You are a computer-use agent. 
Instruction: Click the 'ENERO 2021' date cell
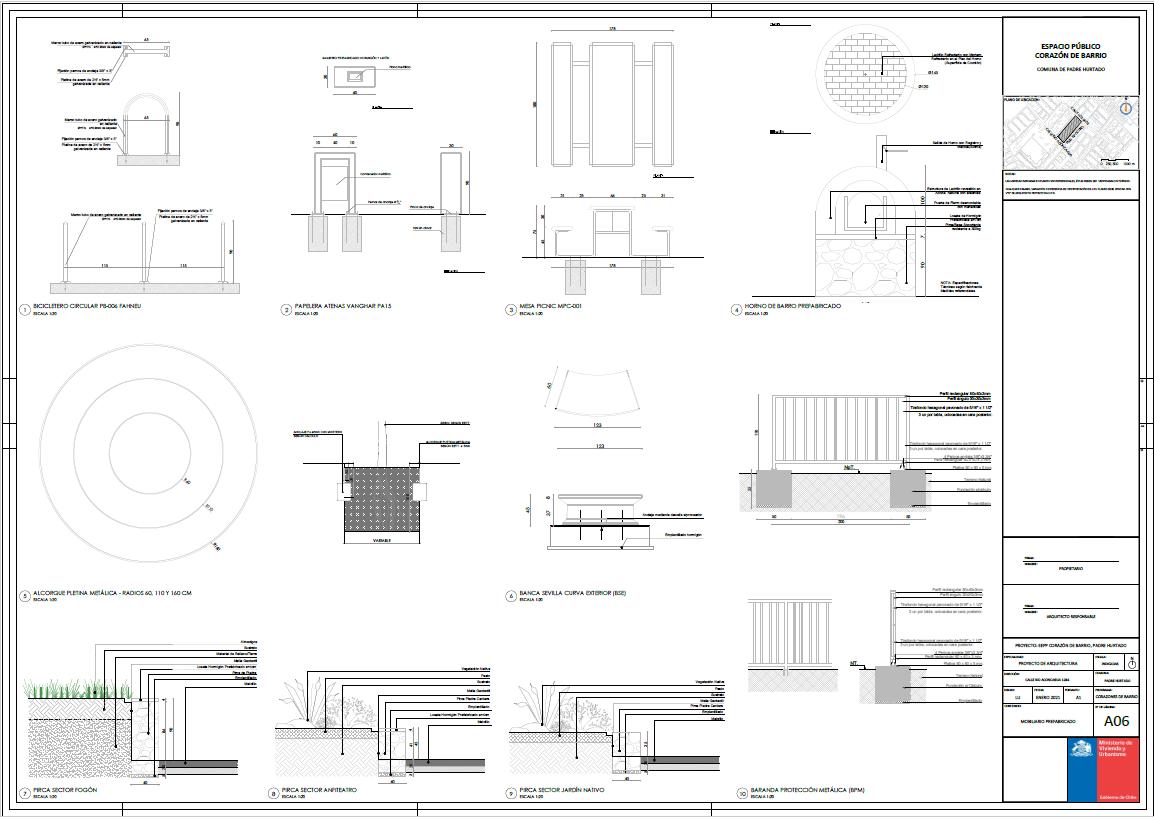coord(1048,697)
